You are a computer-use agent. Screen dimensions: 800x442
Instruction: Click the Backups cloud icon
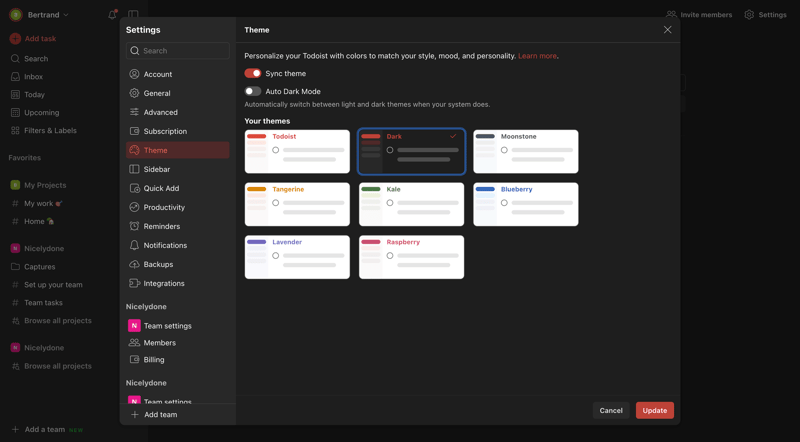[x=134, y=264]
